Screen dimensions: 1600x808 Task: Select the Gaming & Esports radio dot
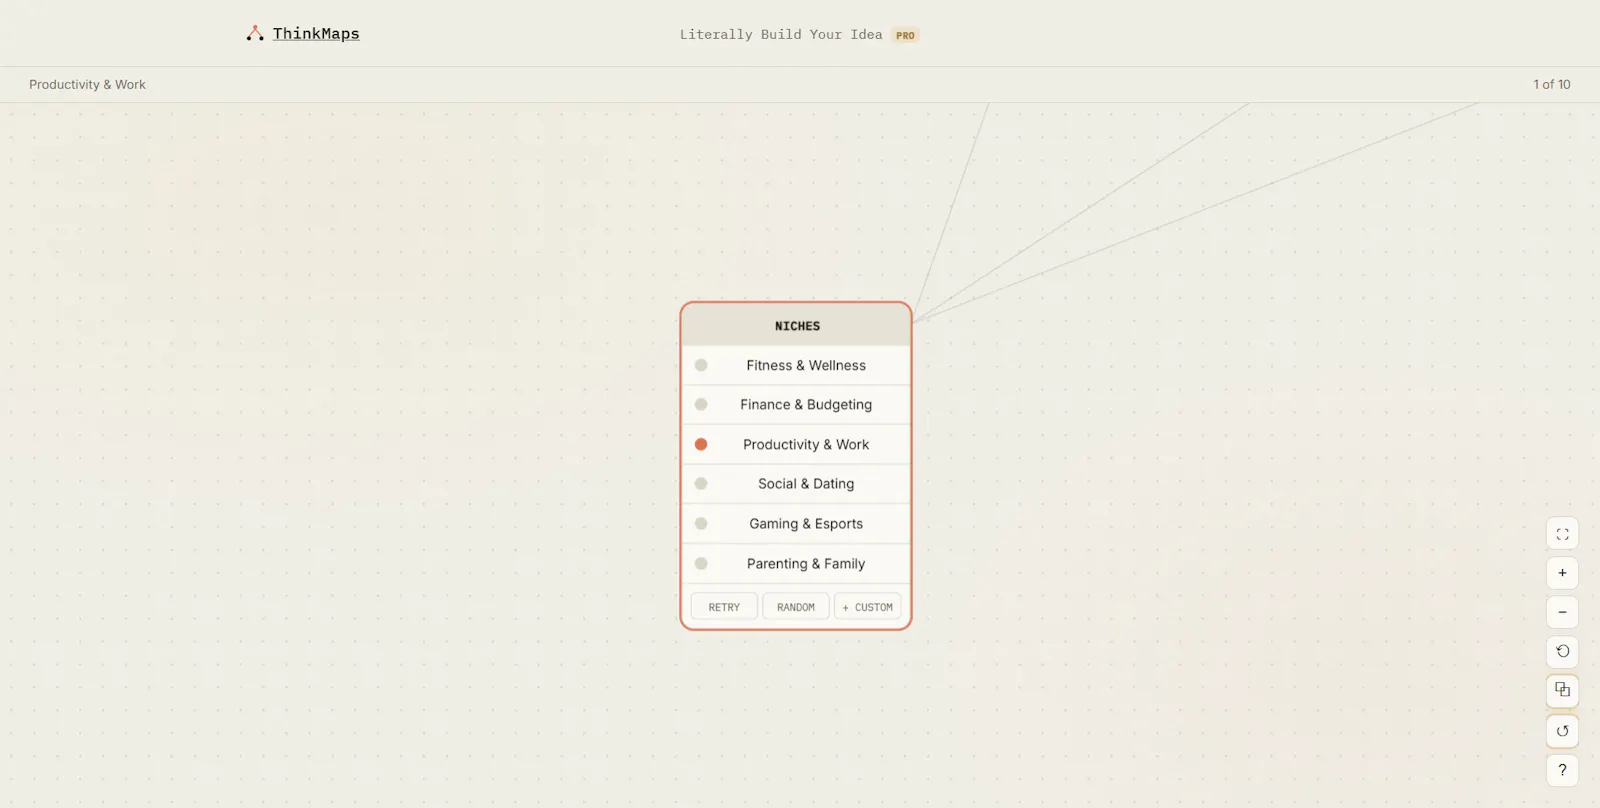point(701,523)
